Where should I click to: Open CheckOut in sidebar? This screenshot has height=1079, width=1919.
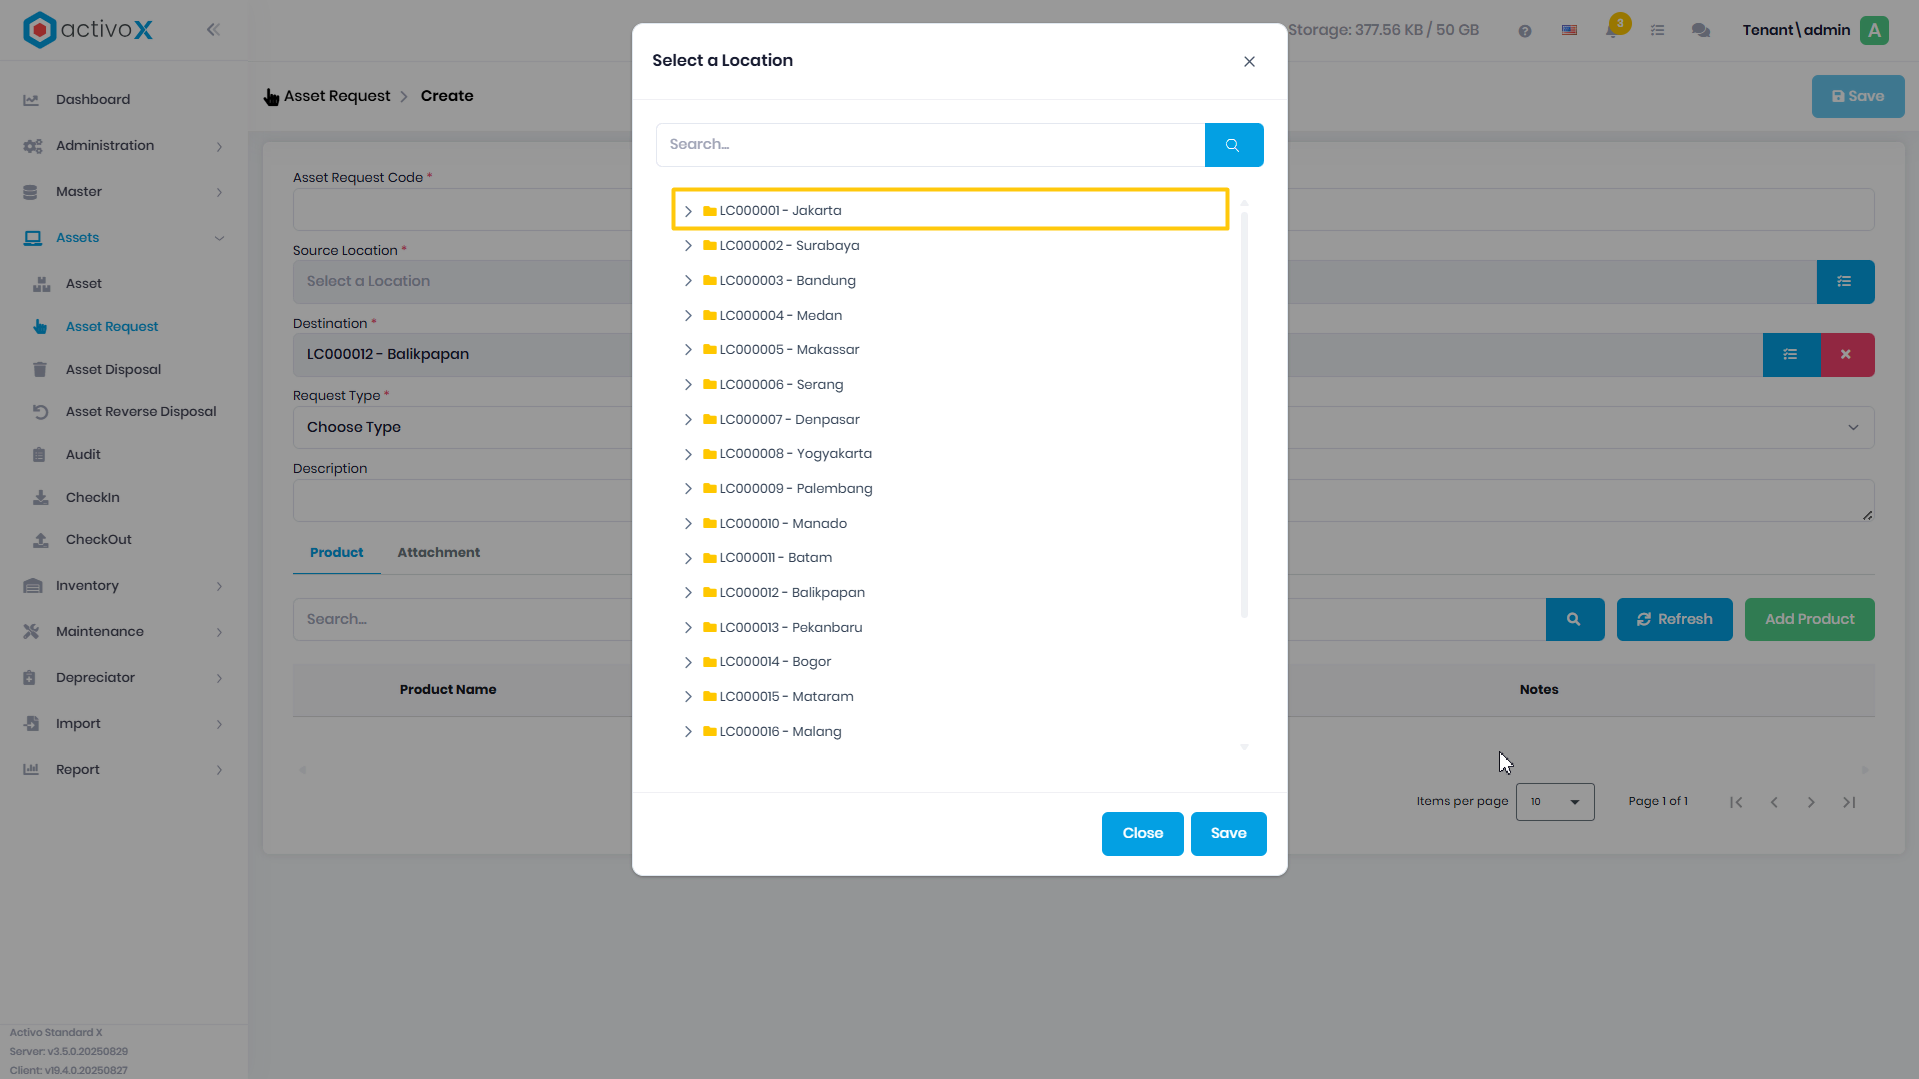point(98,540)
